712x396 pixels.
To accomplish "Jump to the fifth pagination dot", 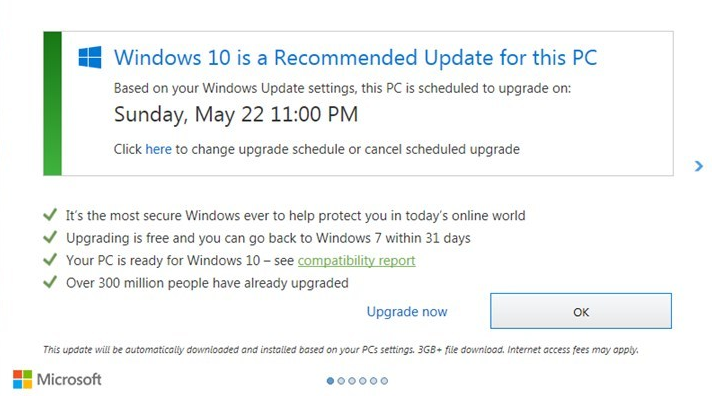I will 373,381.
